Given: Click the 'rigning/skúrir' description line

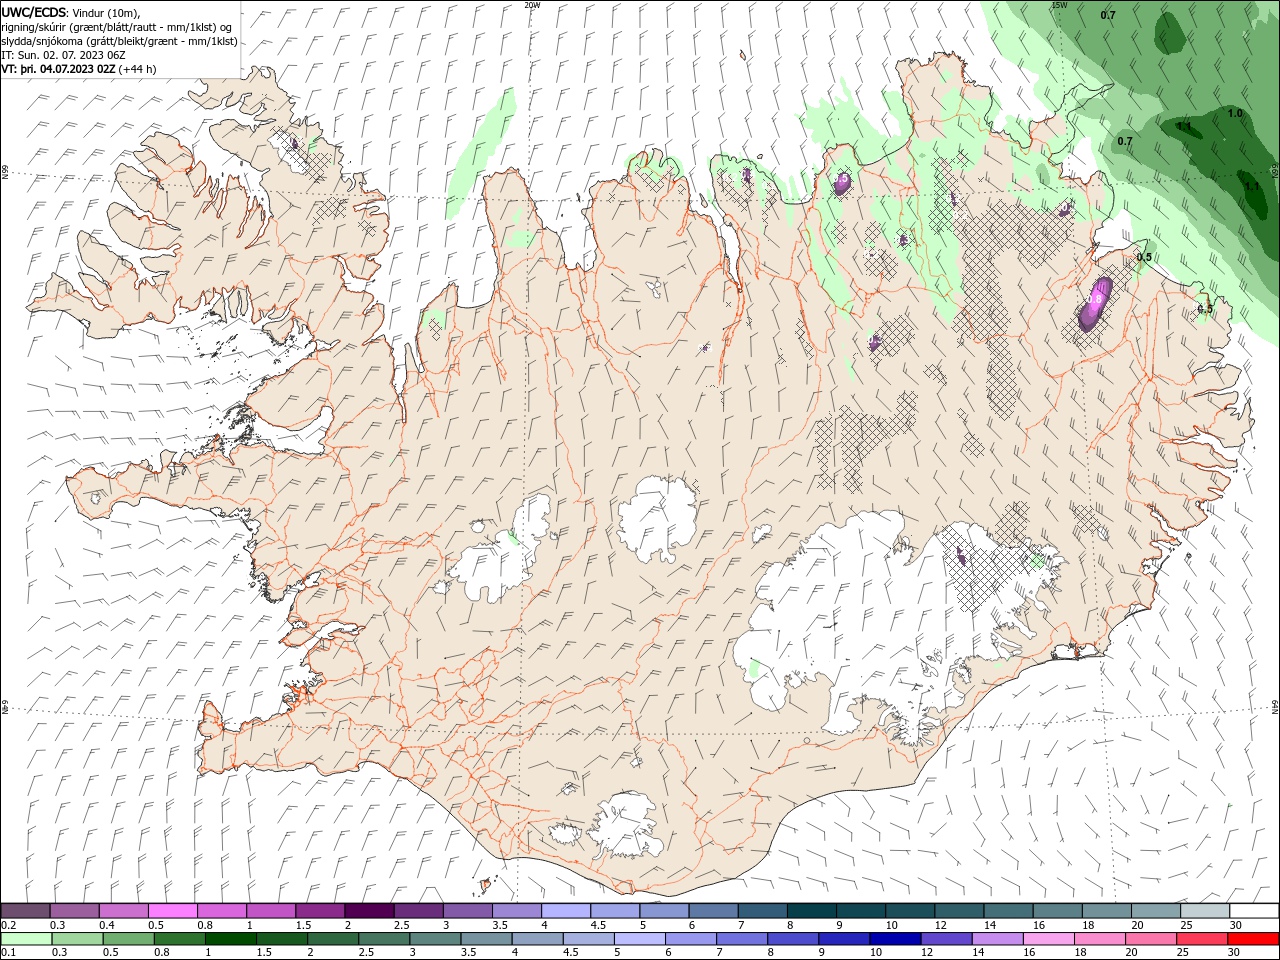Looking at the screenshot, I should point(117,27).
